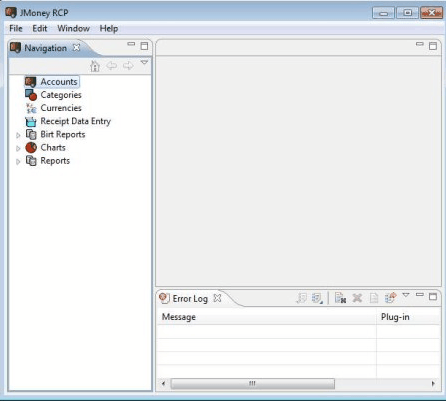Click the Birt Reports icon
446x402 pixels.
31,135
